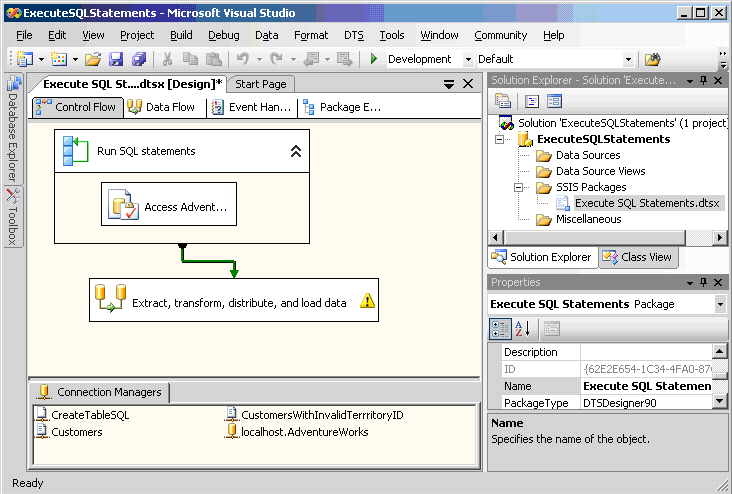Open the DTS menu
The image size is (732, 494).
(x=354, y=35)
